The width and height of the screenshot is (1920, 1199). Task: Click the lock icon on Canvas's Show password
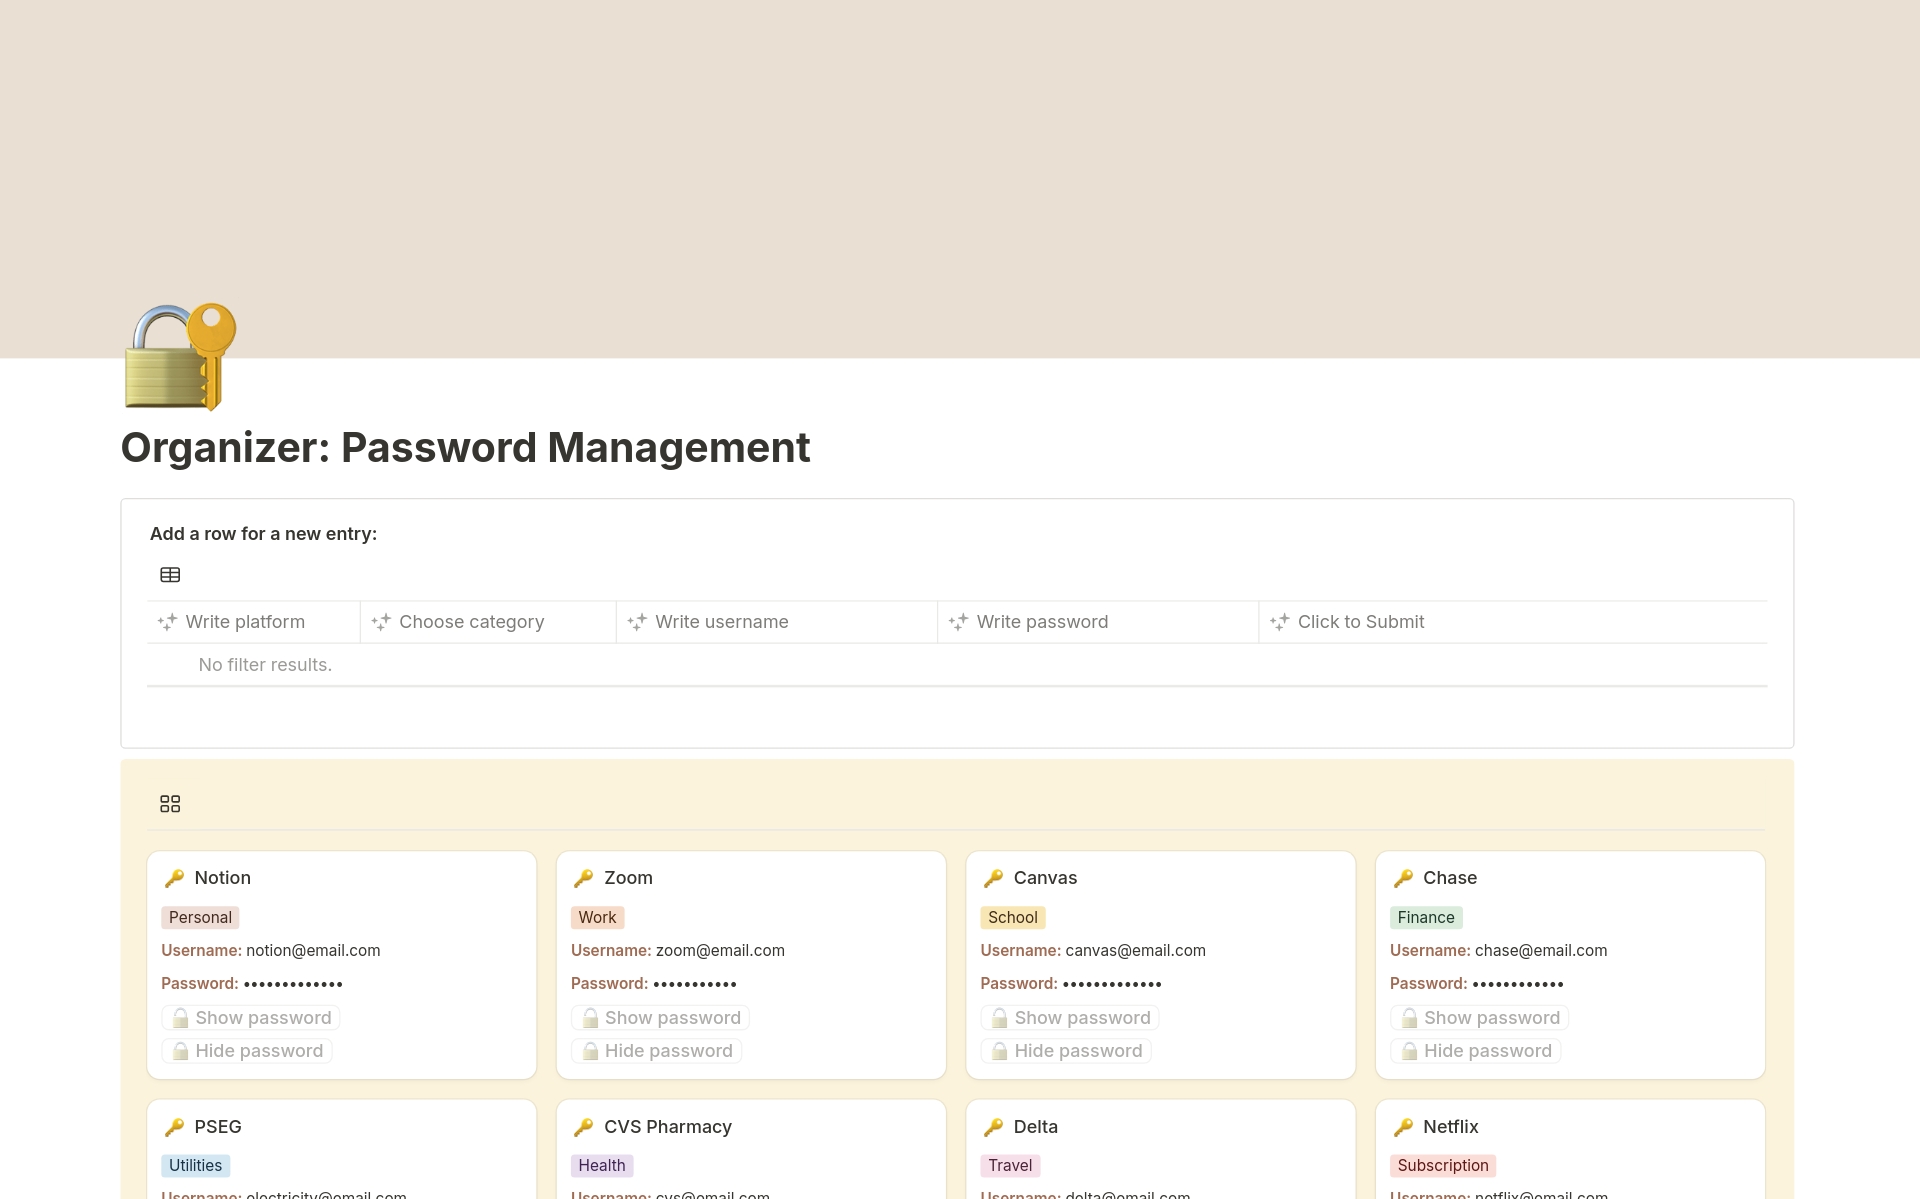point(999,1018)
